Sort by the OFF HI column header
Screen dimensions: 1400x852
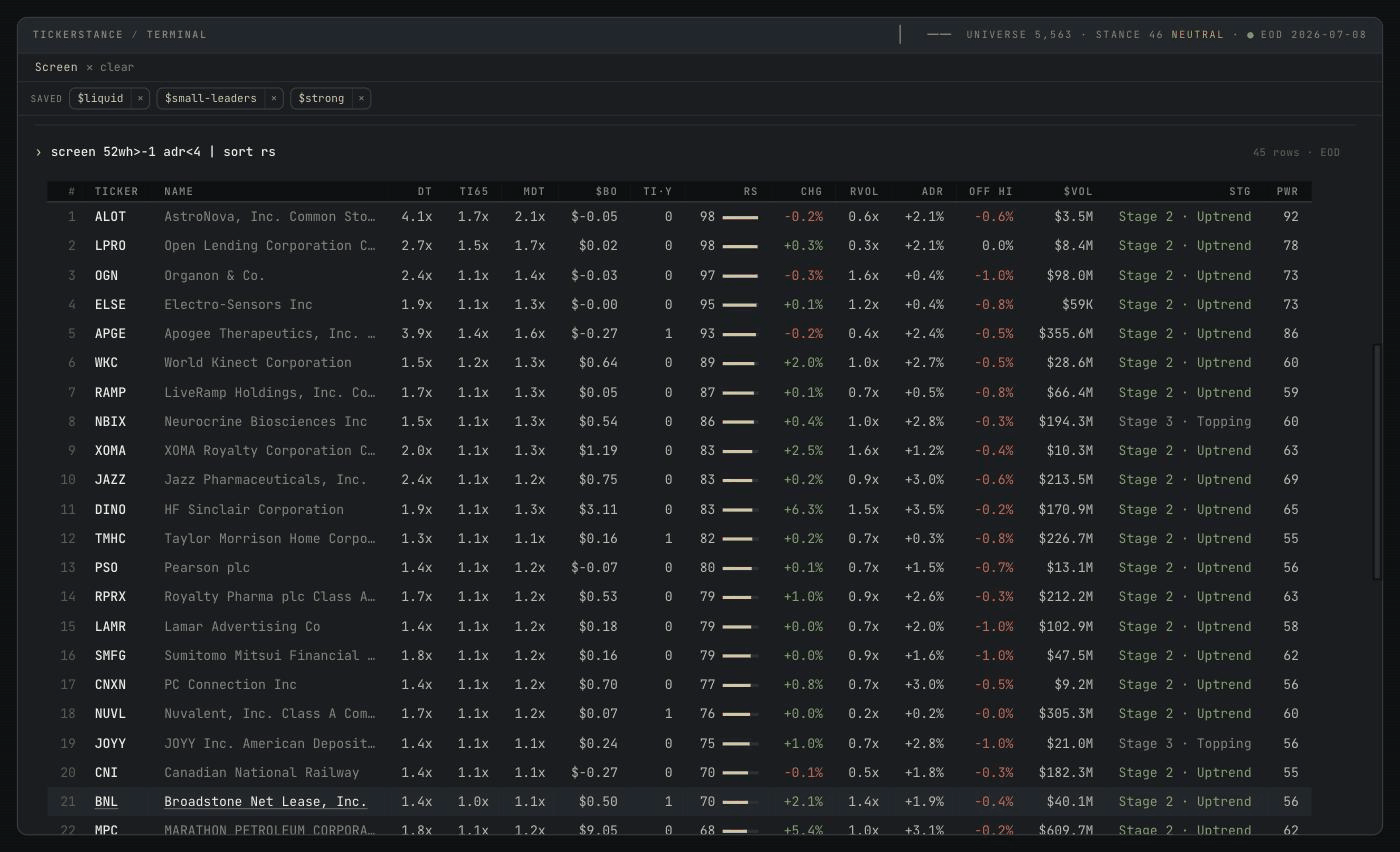click(990, 191)
